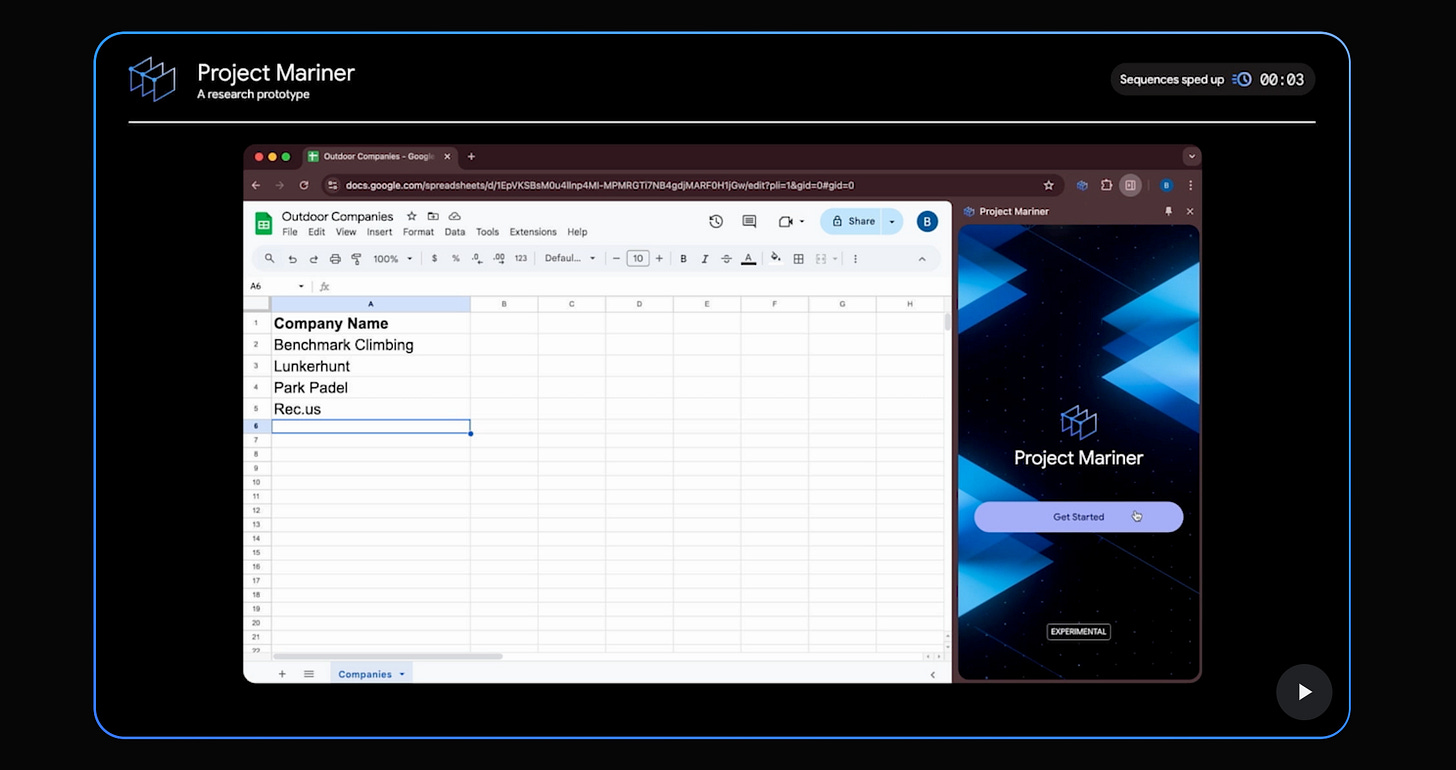Screen dimensions: 1456x770
Task: Click the Meet video camera icon
Action: (x=786, y=221)
